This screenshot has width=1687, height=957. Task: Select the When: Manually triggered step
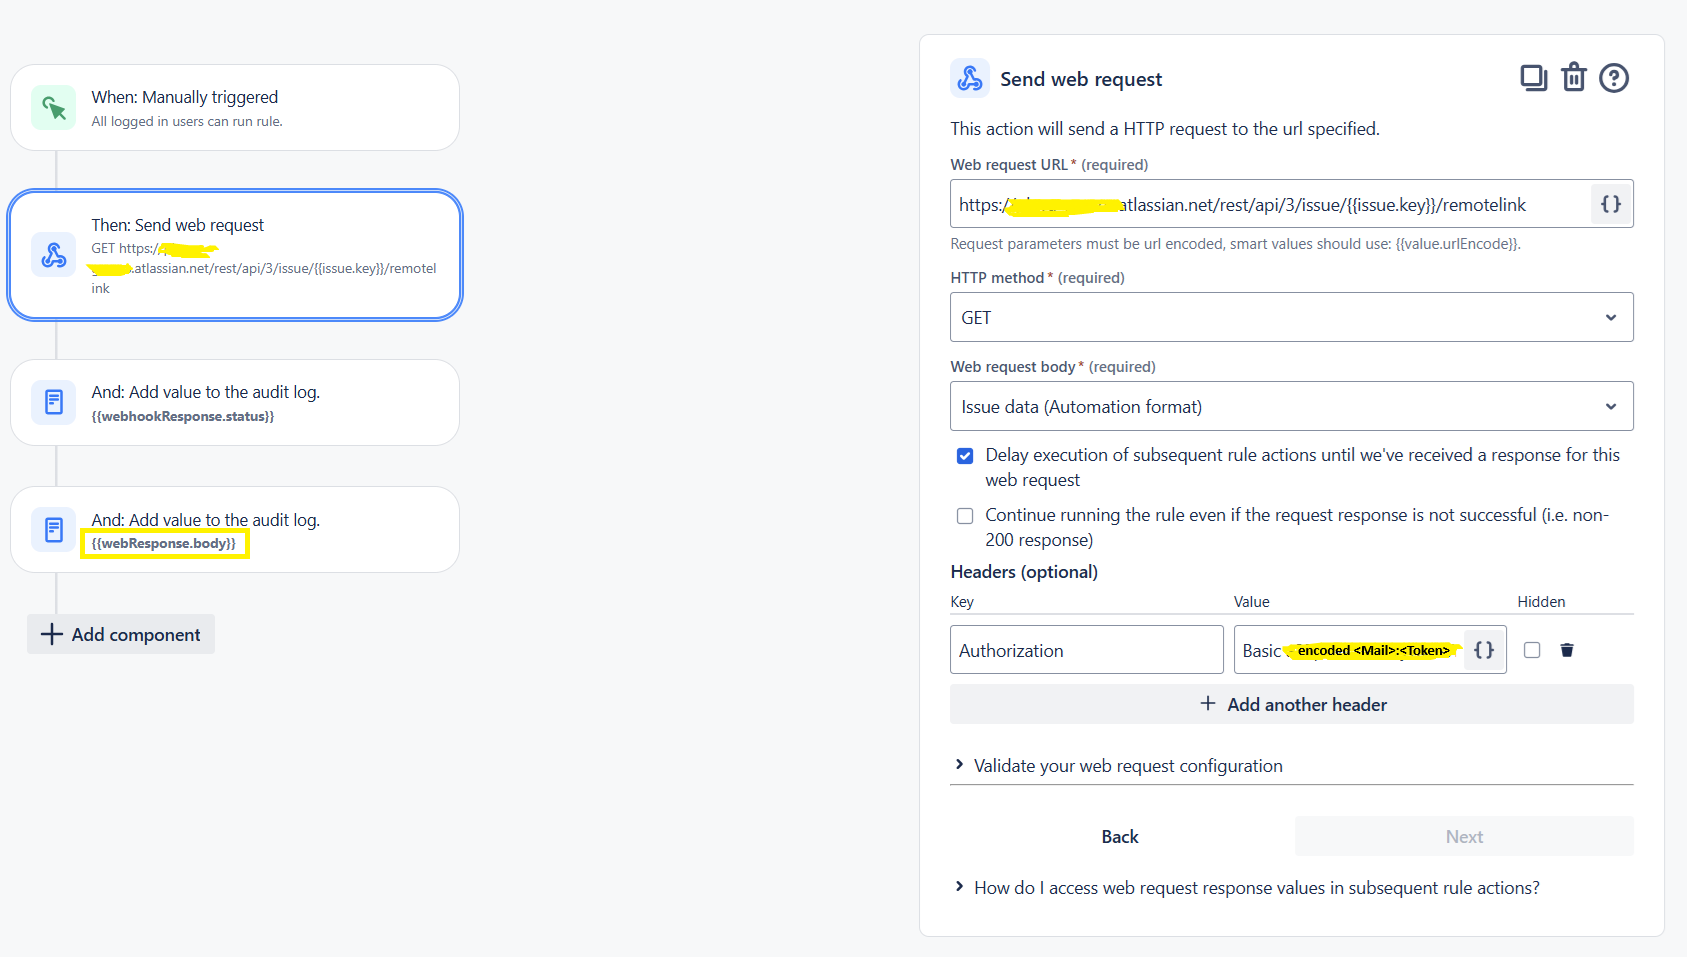(235, 108)
